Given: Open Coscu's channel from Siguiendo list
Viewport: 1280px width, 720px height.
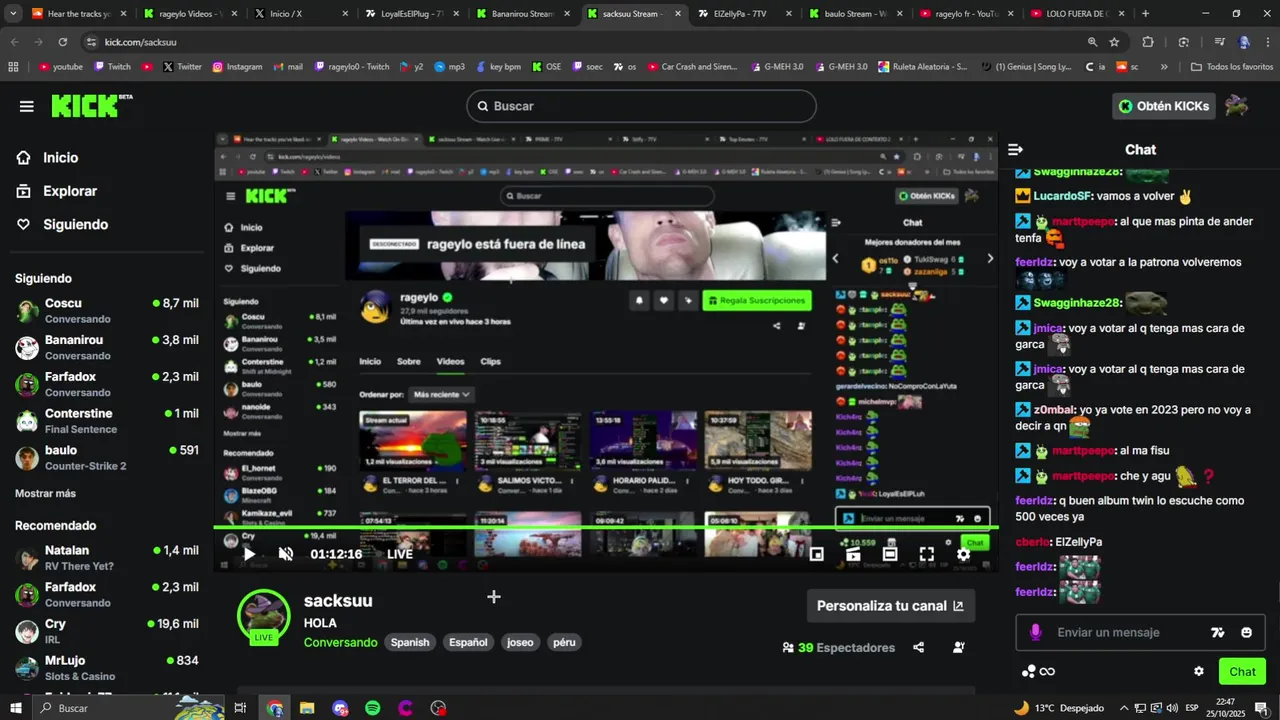Looking at the screenshot, I should pyautogui.click(x=107, y=311).
